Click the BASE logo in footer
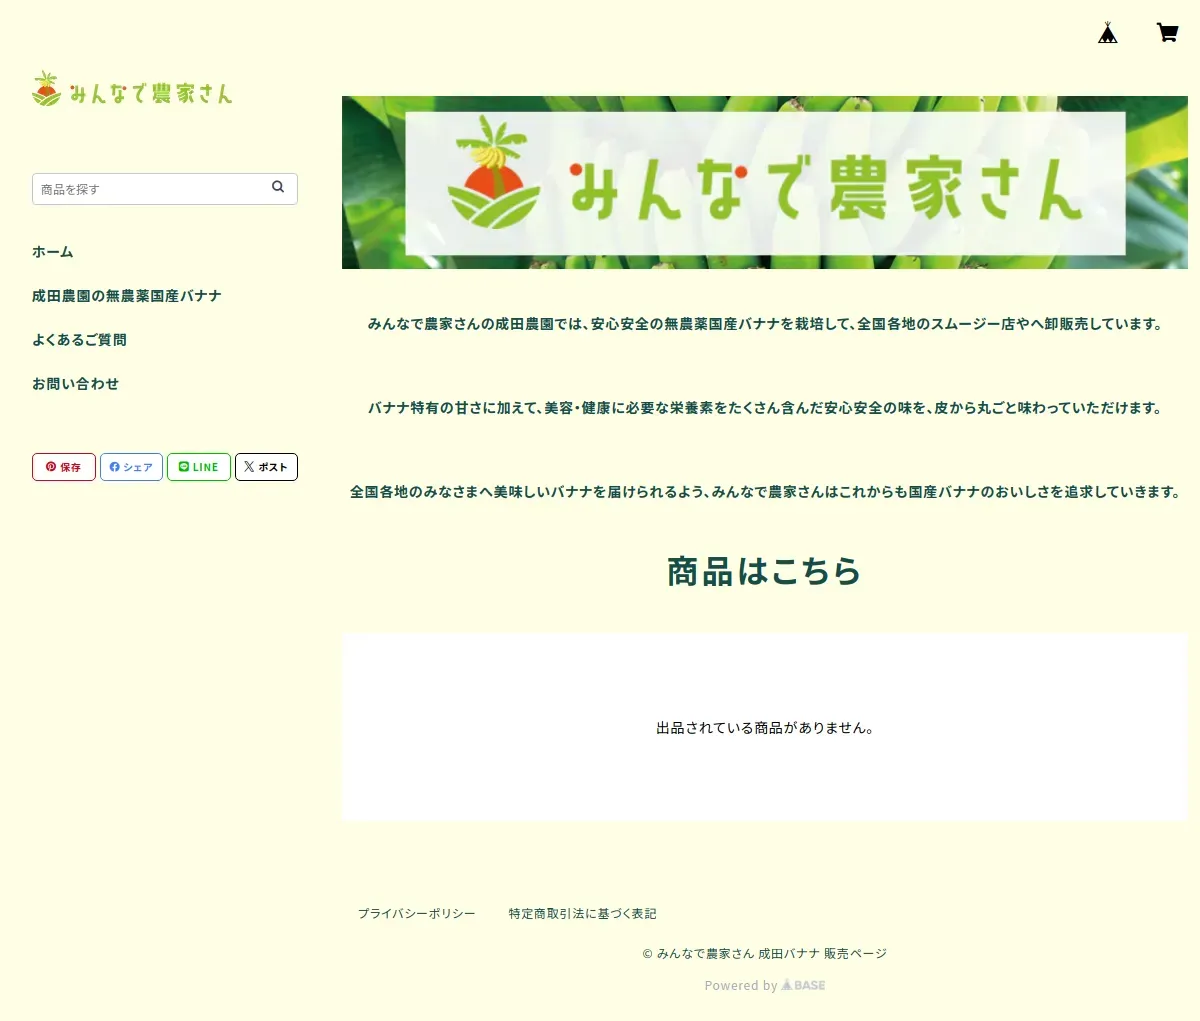Screen dimensions: 1200x1021 803,985
